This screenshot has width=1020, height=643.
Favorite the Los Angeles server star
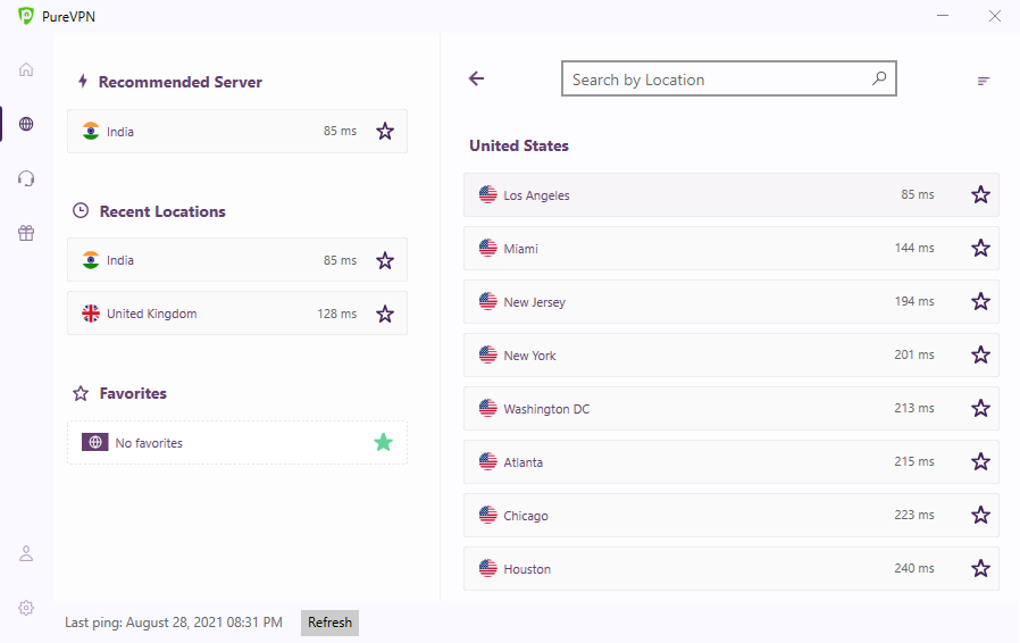pos(980,194)
